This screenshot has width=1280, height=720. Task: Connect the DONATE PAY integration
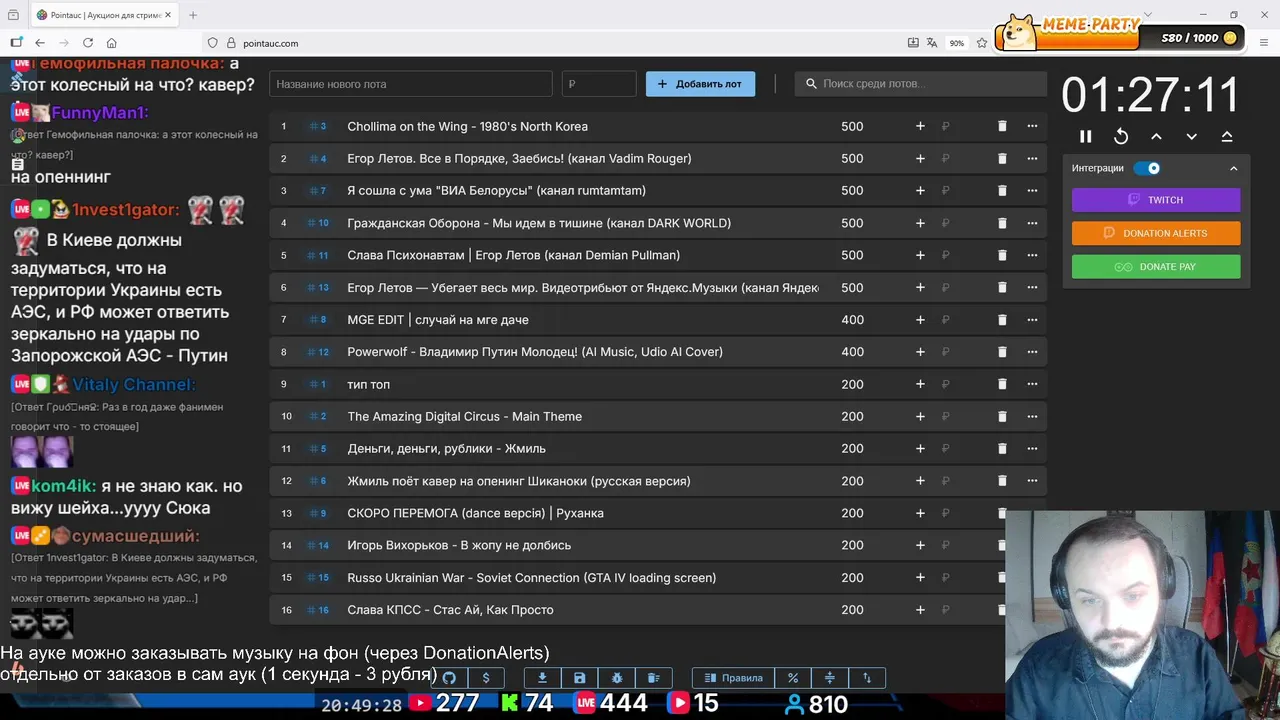[1156, 267]
